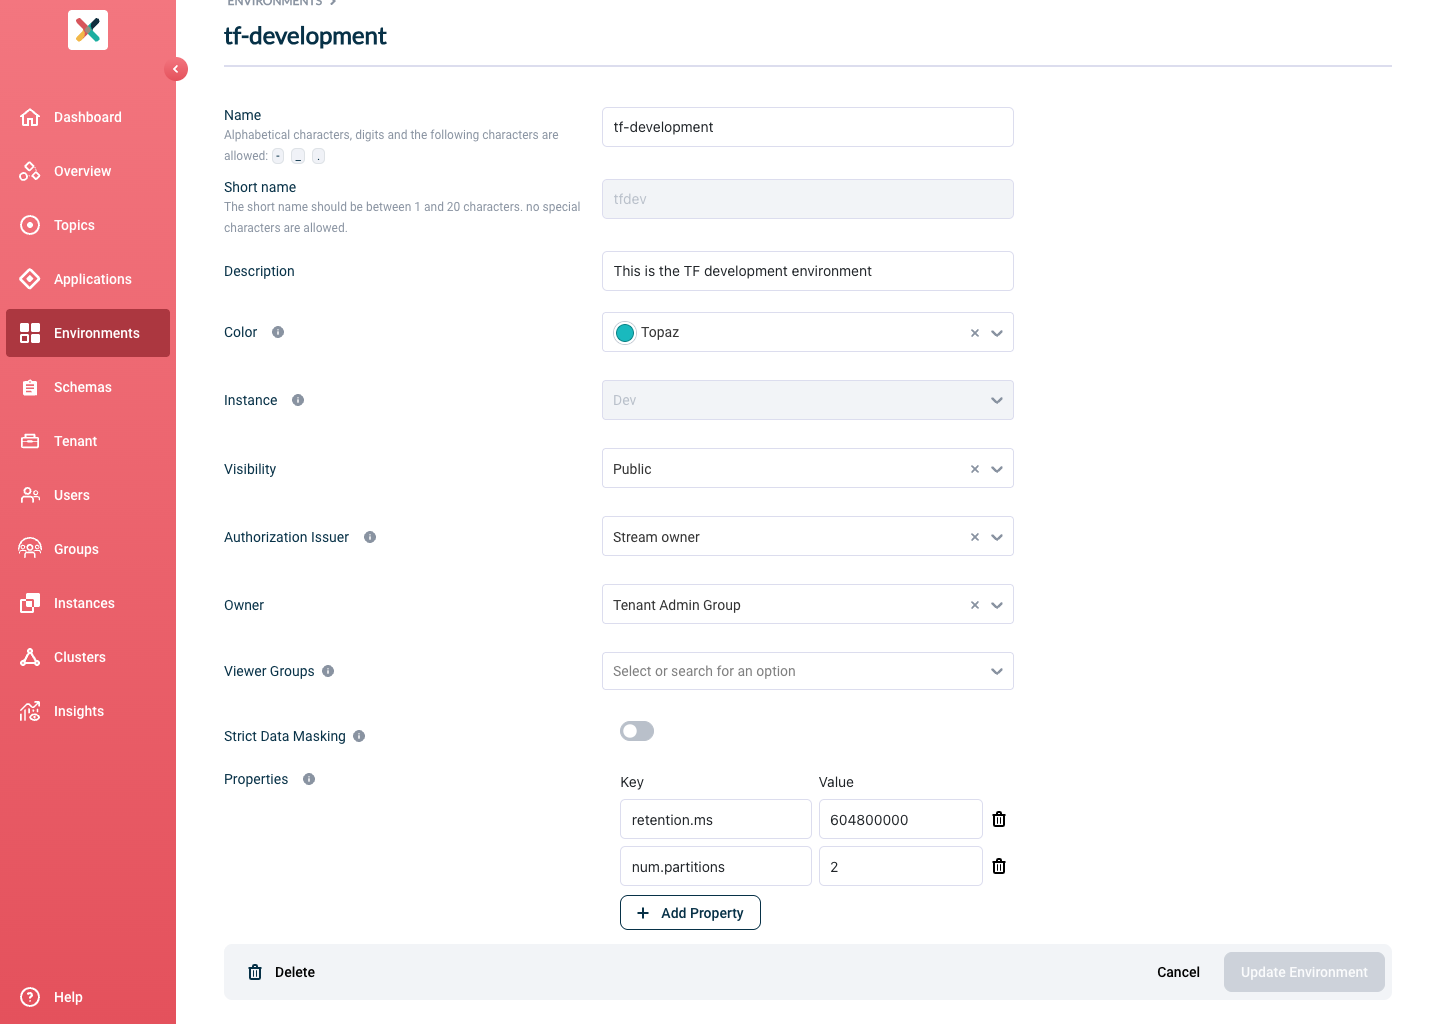Click info icon beside Strict Data Masking

[359, 736]
